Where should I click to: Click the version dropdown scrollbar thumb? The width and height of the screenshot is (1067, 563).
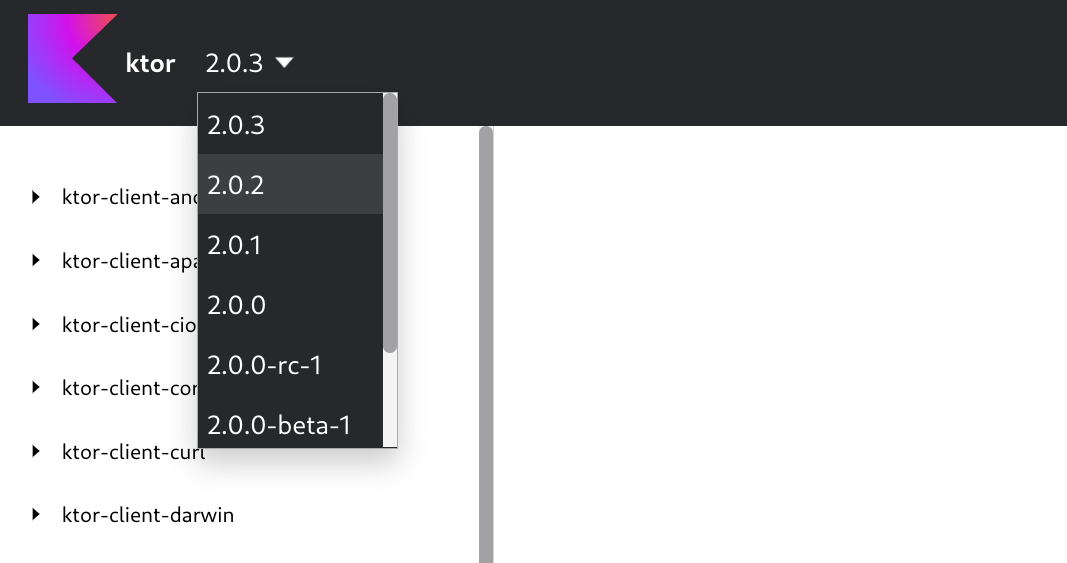[390, 222]
